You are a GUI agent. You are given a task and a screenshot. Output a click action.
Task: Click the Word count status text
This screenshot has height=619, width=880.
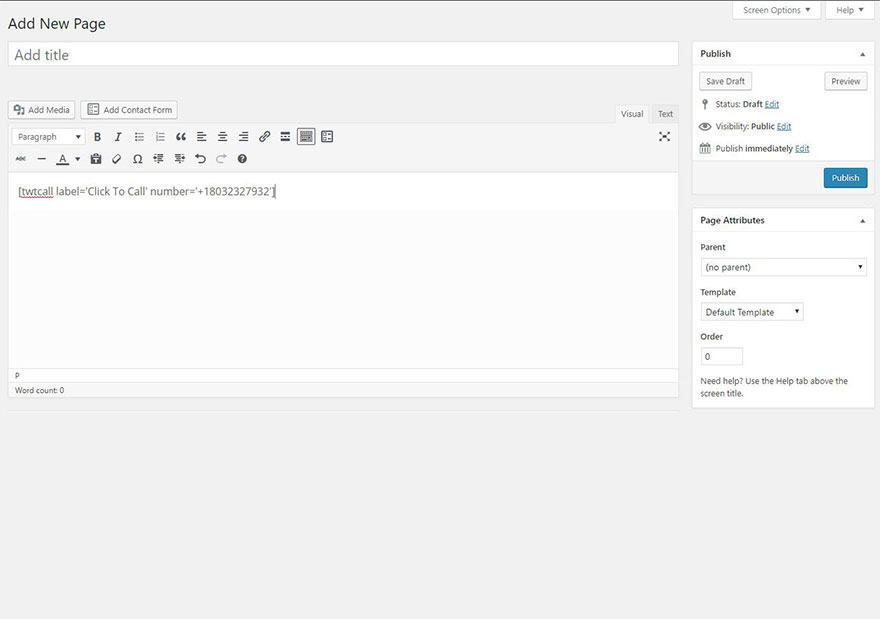tap(40, 391)
